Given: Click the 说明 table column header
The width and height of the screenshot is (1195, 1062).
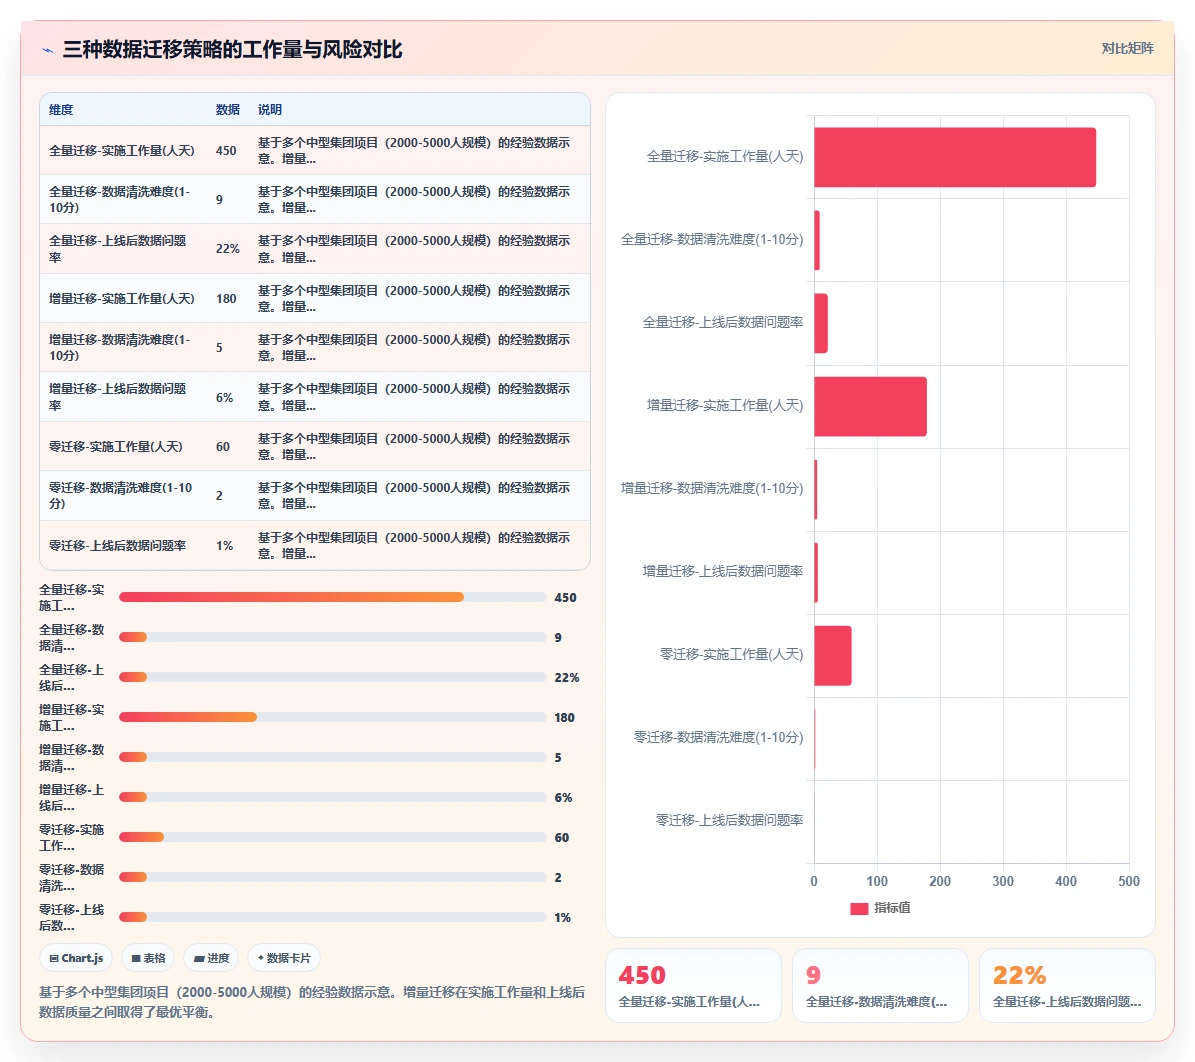Looking at the screenshot, I should point(270,110).
